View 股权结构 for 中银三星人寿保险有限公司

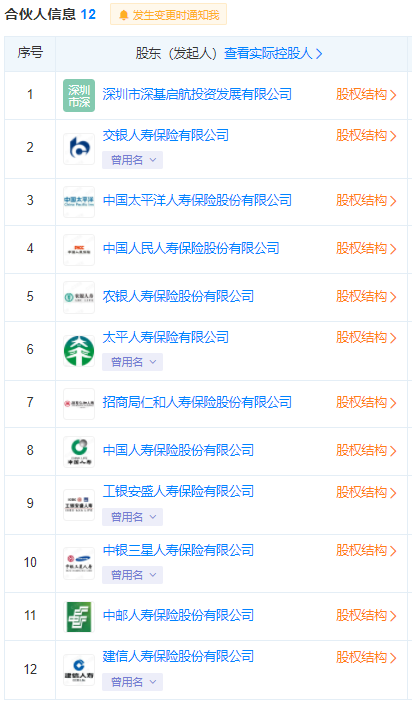coord(366,551)
